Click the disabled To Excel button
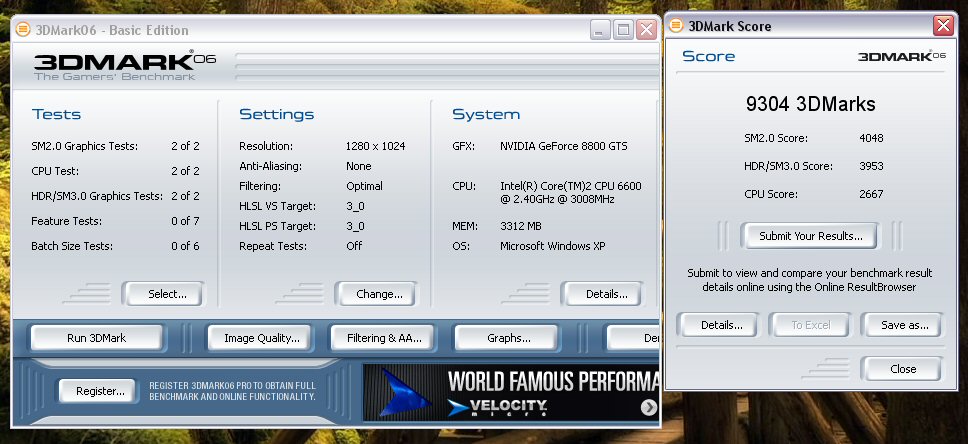 pyautogui.click(x=811, y=325)
